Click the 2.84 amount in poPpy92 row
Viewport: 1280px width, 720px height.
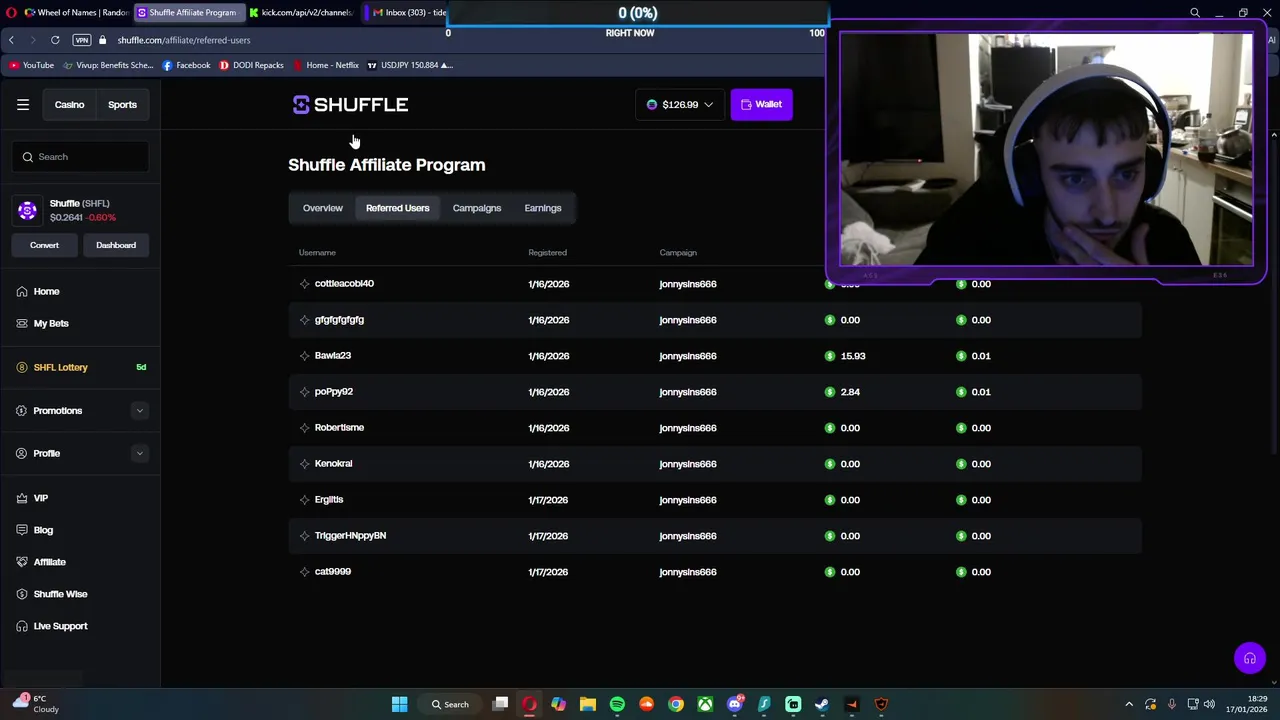point(850,392)
